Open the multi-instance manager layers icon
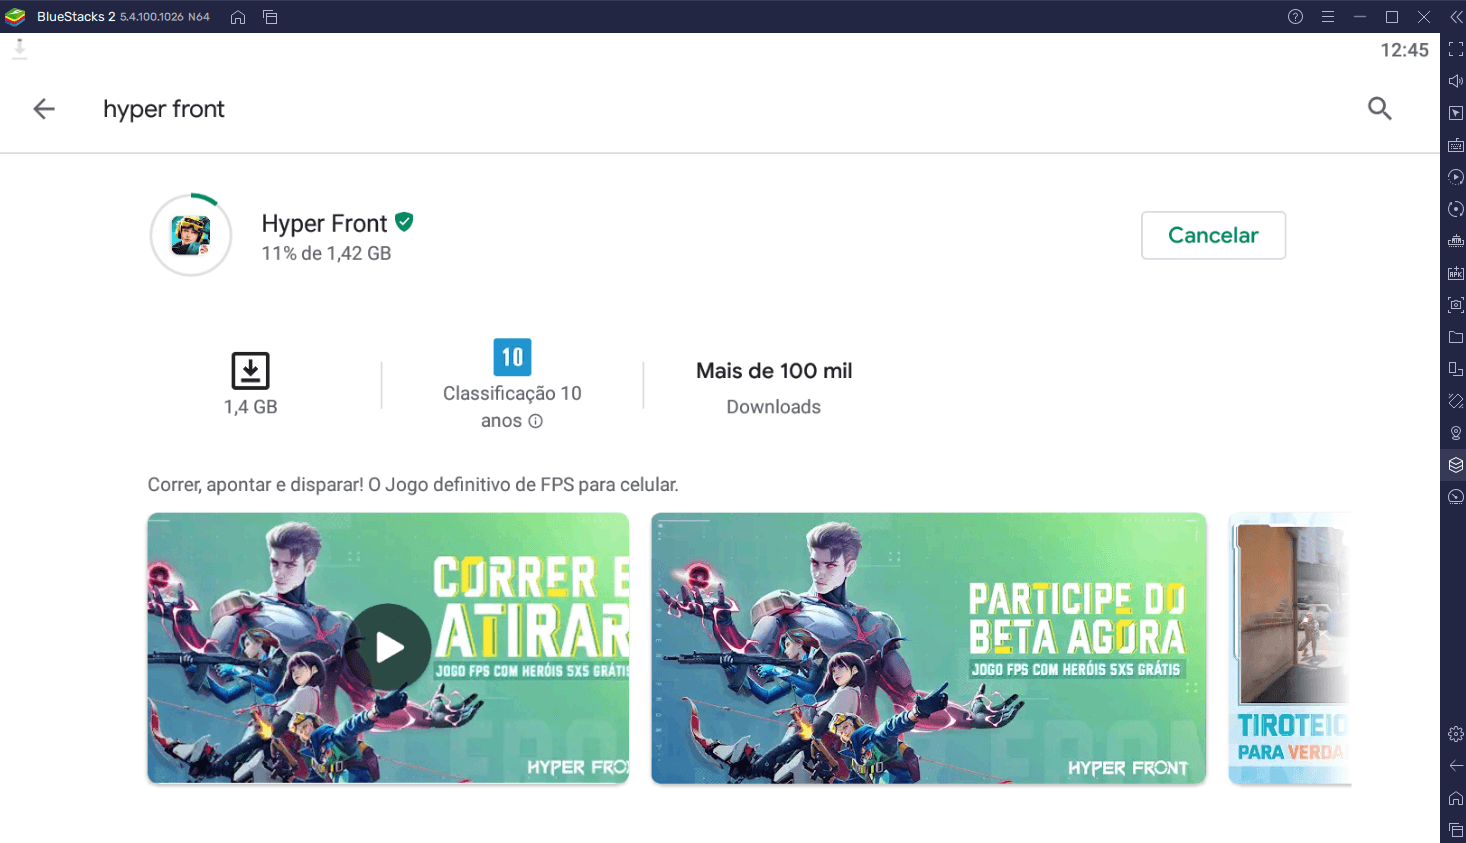This screenshot has height=843, width=1466. pos(1456,465)
